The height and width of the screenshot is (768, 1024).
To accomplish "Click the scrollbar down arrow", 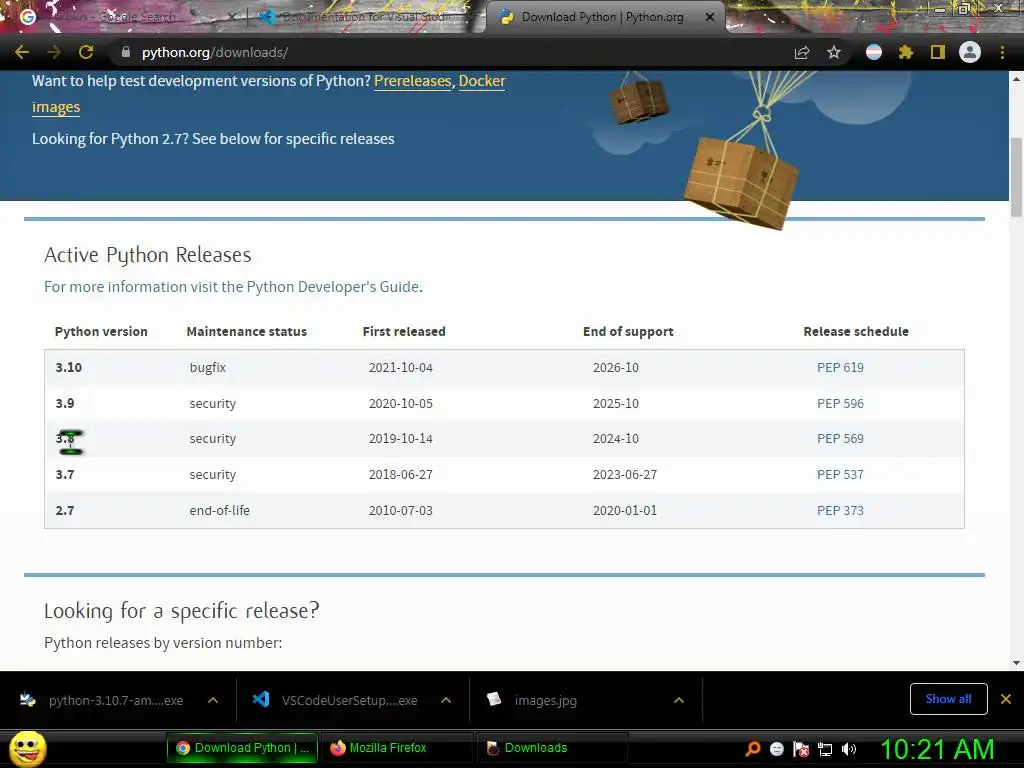I will pos(1016,663).
